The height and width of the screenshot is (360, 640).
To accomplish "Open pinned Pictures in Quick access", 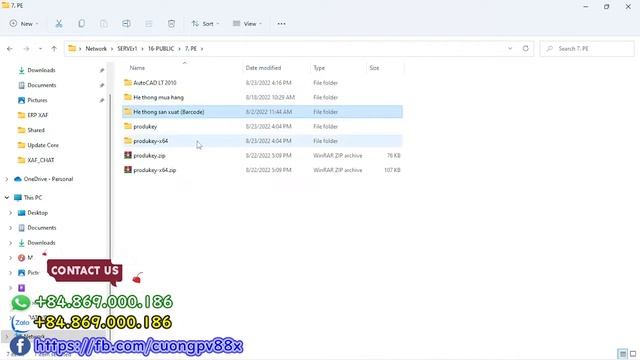I will tap(37, 100).
